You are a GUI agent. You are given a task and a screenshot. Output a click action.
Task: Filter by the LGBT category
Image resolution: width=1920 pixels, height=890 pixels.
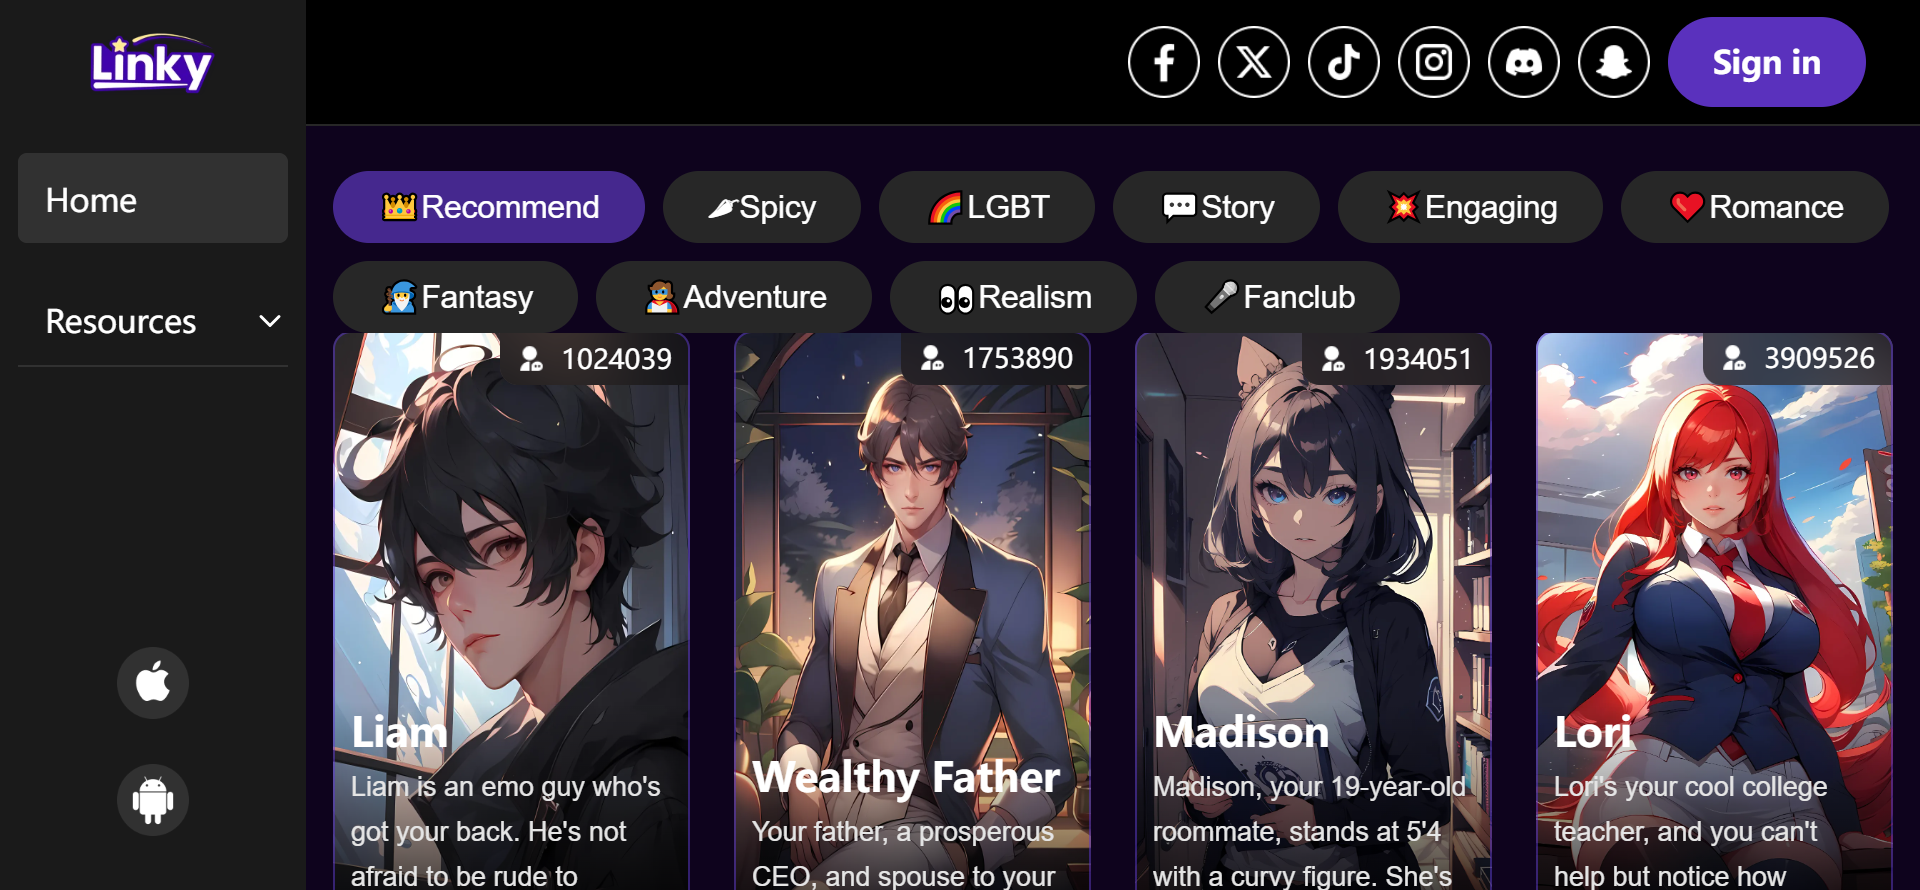[x=987, y=207]
